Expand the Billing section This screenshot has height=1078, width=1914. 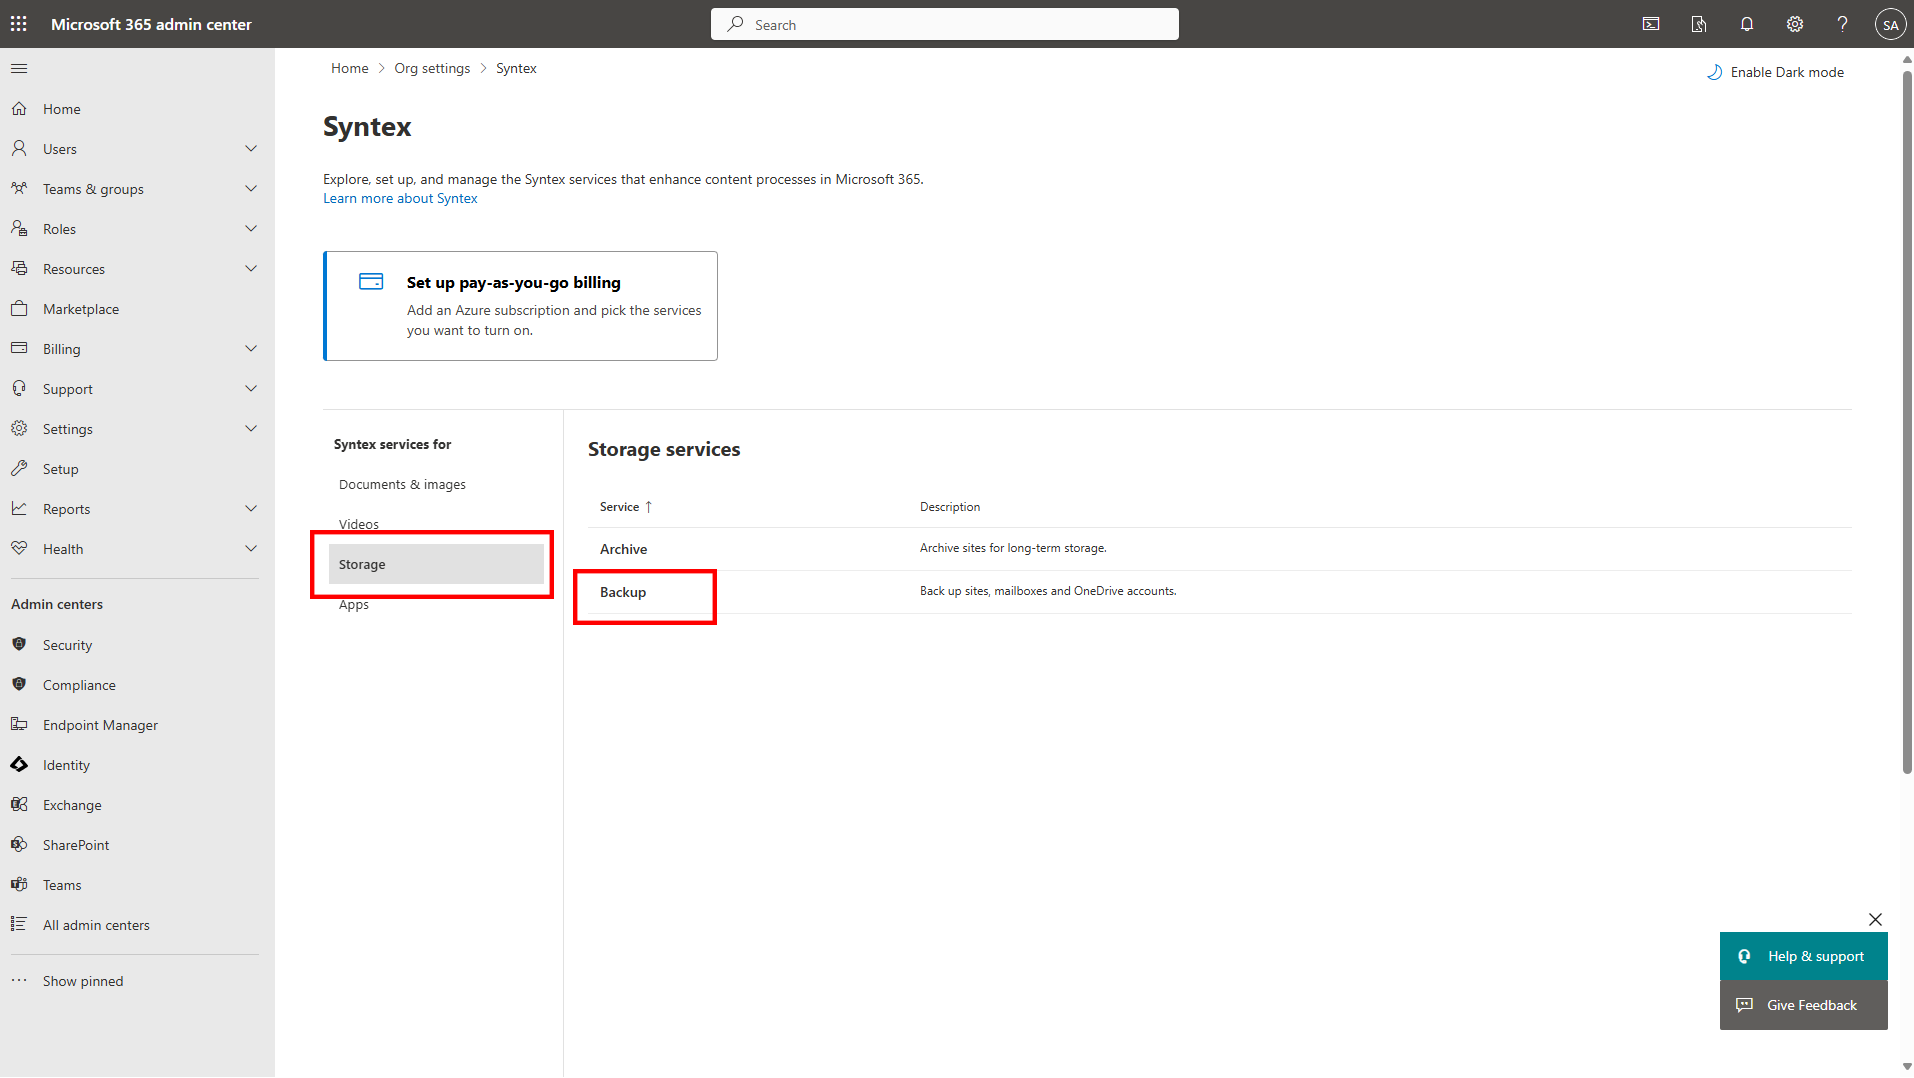(251, 348)
